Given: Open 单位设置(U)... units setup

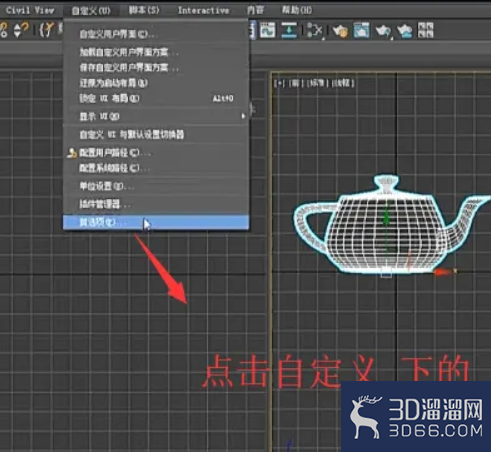Looking at the screenshot, I should [x=156, y=186].
